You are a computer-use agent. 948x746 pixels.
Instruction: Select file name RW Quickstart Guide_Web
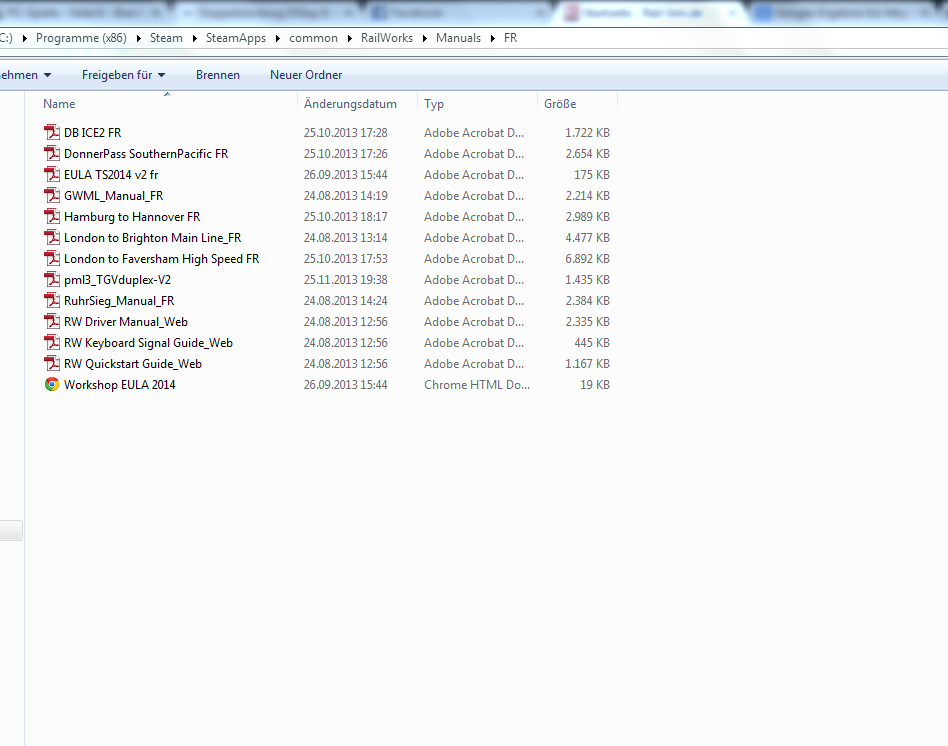coord(132,364)
